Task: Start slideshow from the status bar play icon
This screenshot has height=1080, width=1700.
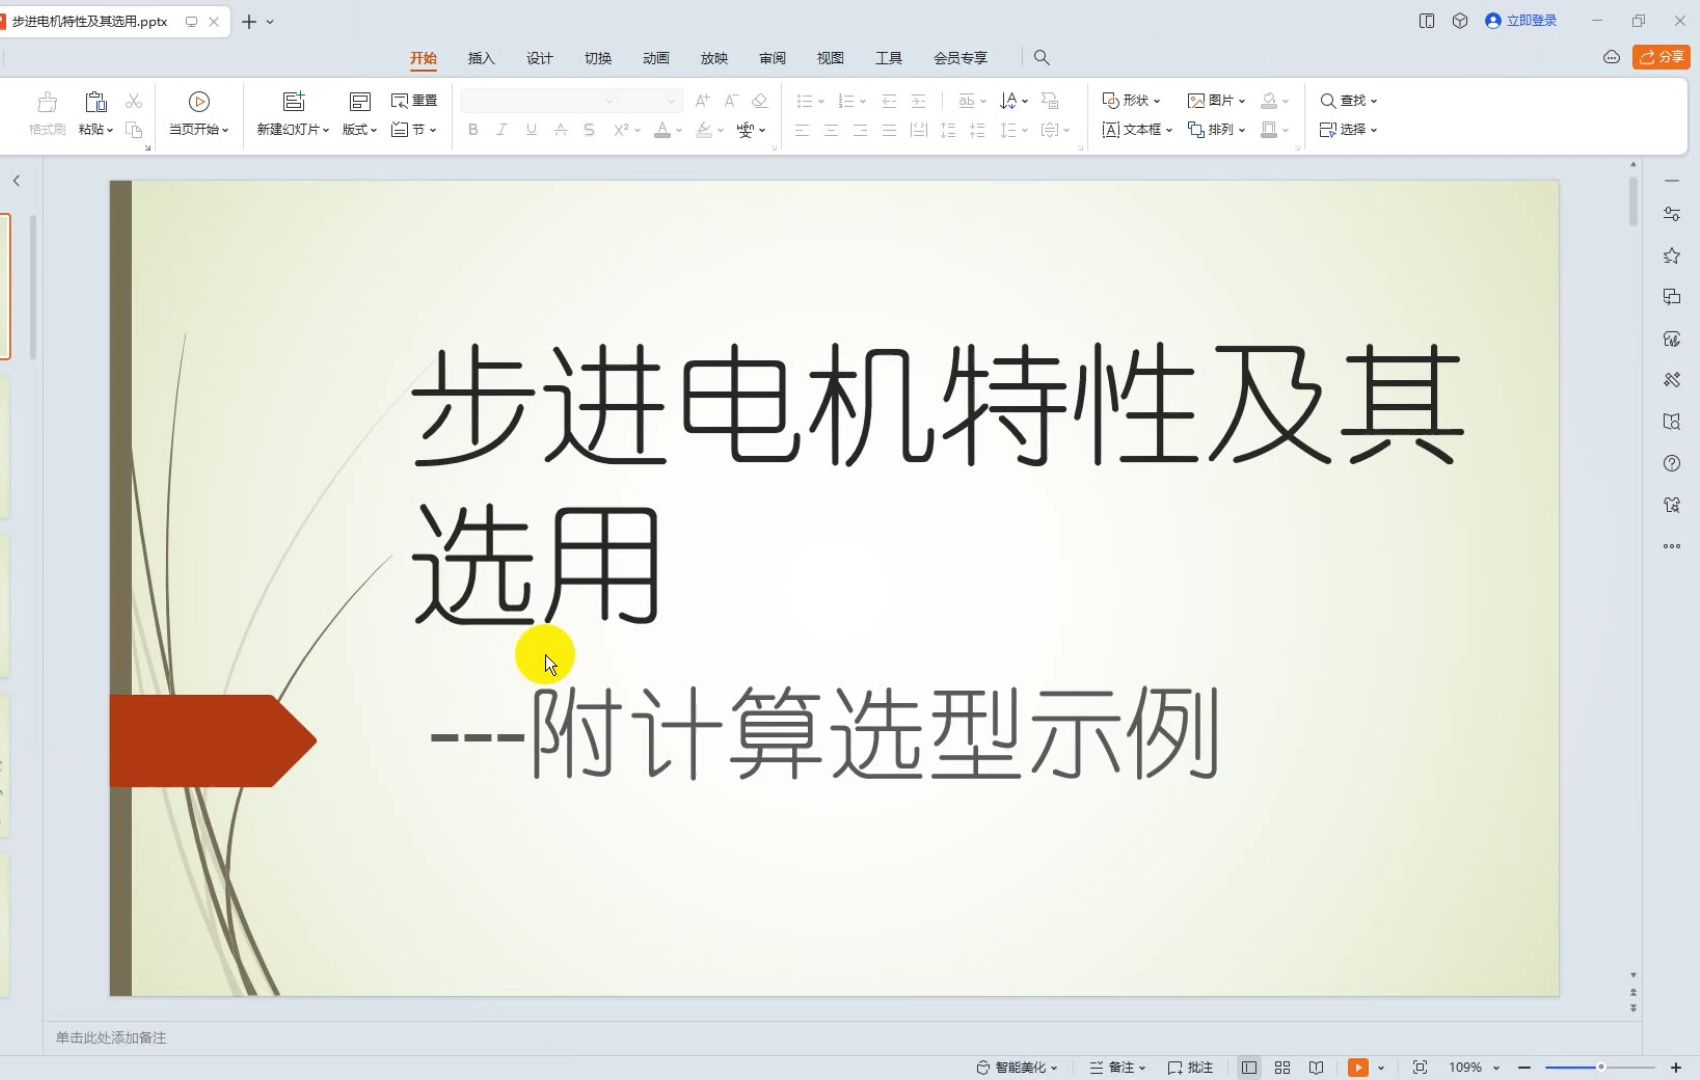Action: coord(1357,1068)
